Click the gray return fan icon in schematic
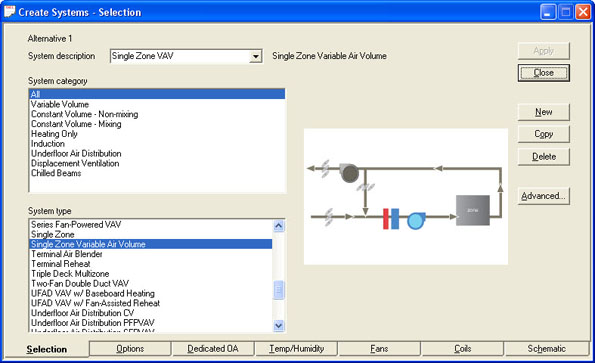 349,173
